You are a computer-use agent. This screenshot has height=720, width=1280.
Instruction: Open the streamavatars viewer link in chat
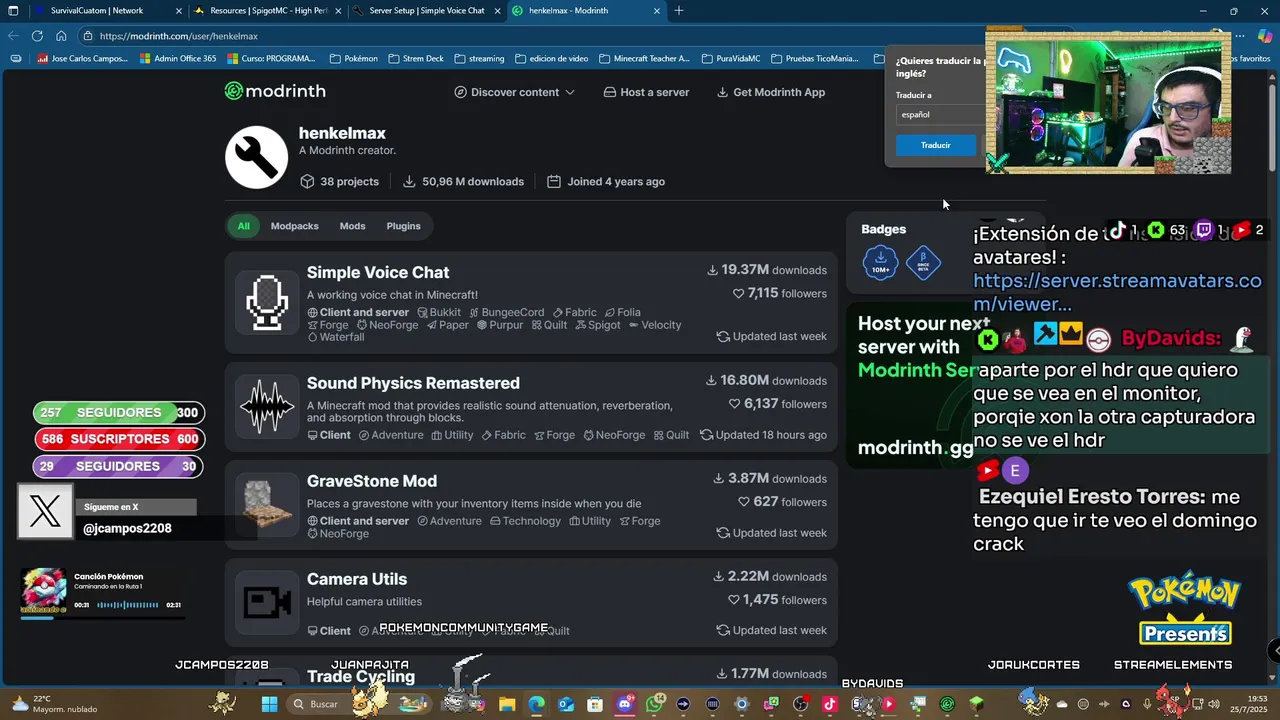[x=1117, y=293]
